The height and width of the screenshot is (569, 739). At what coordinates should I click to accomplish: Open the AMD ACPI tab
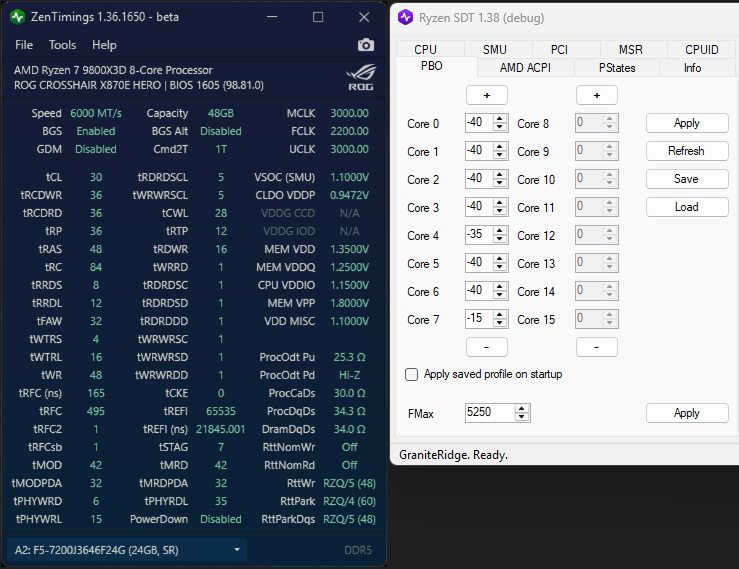pyautogui.click(x=525, y=68)
